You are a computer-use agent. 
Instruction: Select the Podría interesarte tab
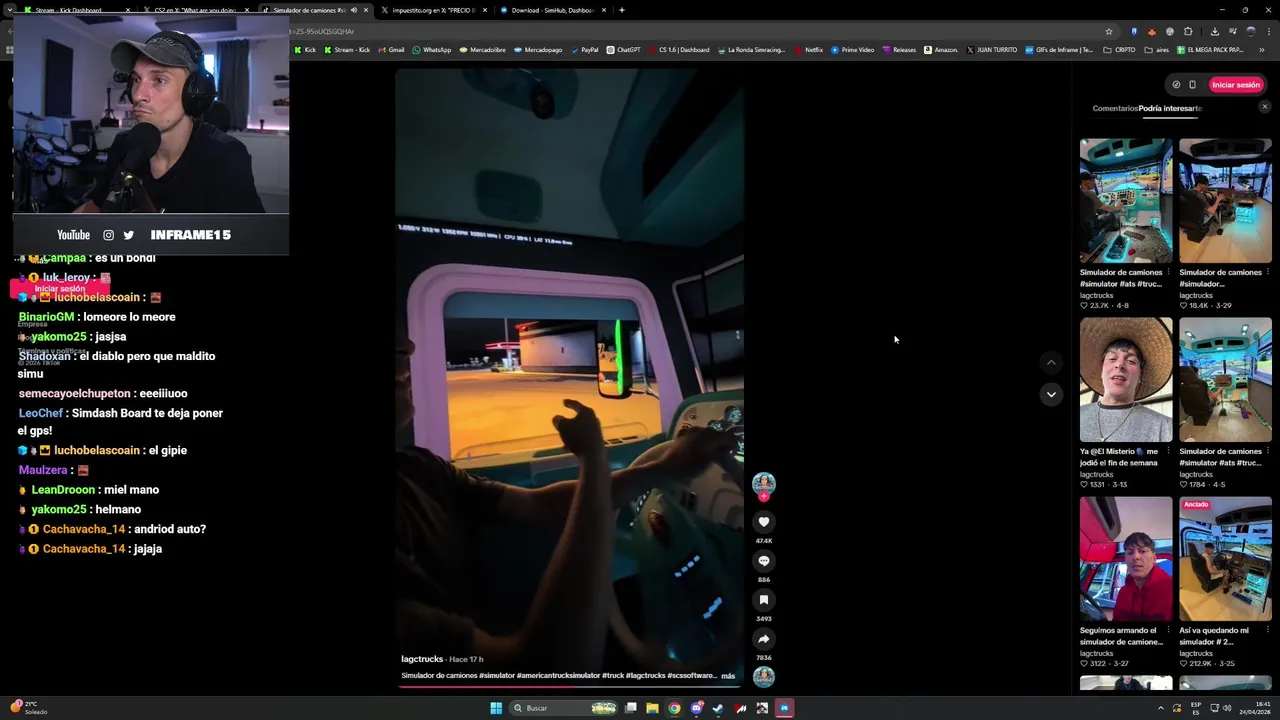coord(1170,108)
